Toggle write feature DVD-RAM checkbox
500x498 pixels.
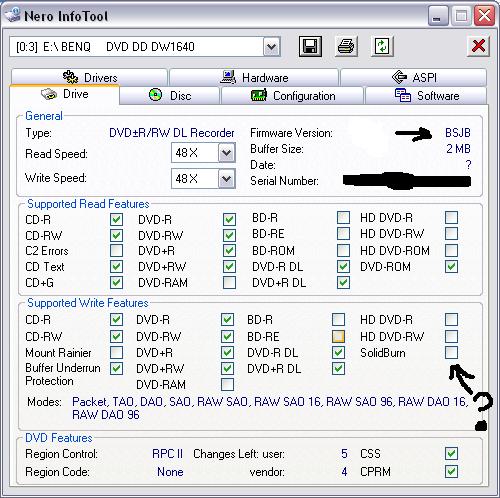coord(227,384)
